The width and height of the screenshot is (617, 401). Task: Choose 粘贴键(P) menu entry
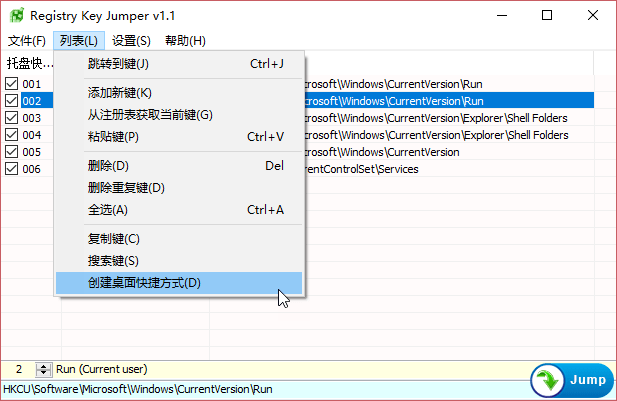pos(179,137)
